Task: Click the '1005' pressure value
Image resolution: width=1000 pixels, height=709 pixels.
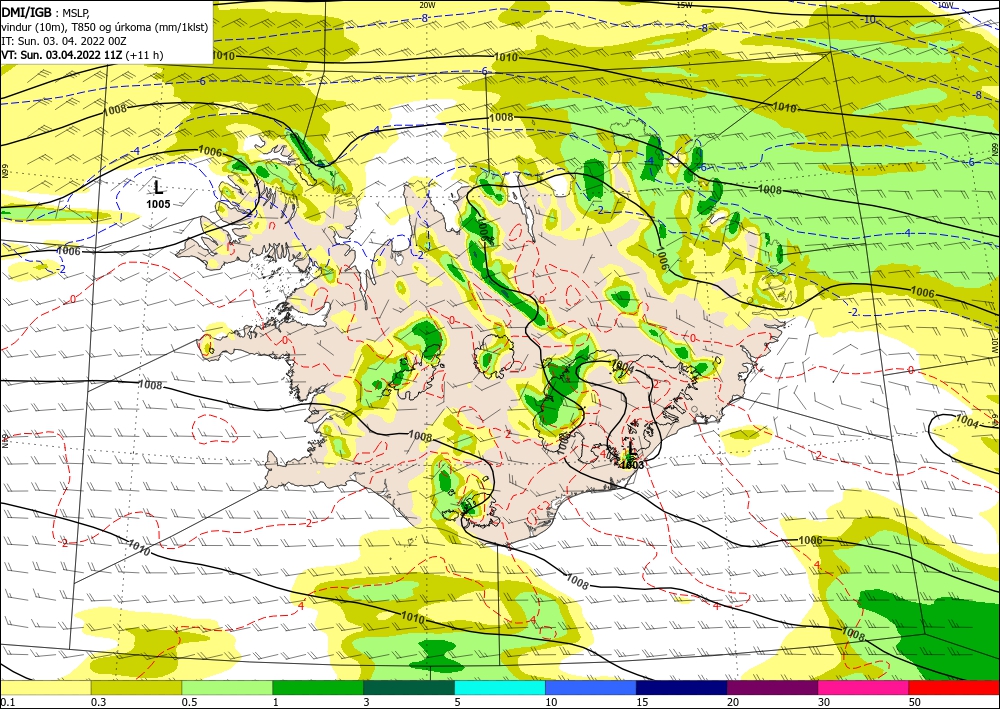Action: coord(158,204)
